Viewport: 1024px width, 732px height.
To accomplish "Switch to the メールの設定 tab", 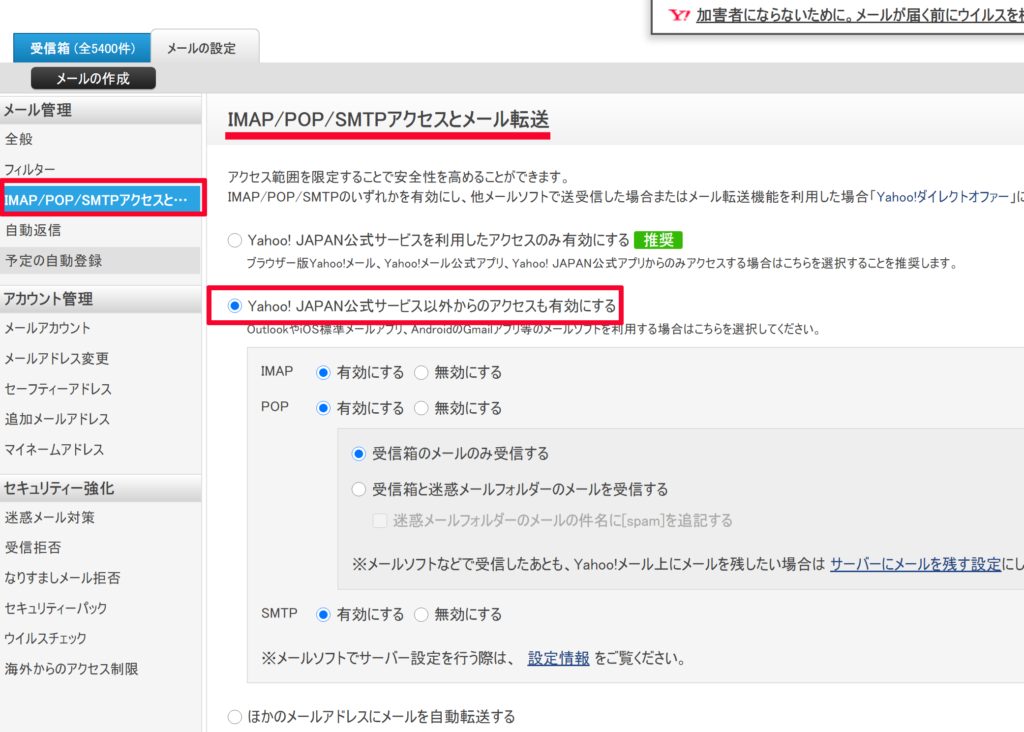I will (204, 47).
